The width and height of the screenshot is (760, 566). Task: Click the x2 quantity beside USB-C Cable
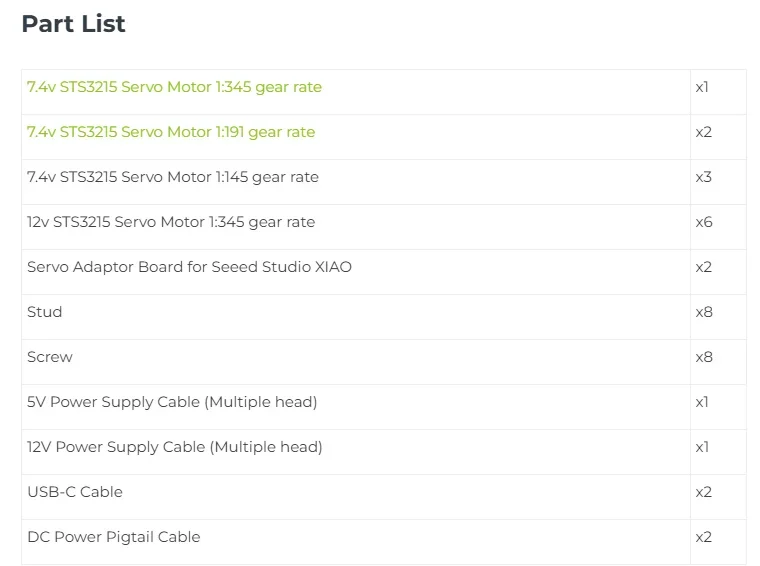tap(703, 492)
